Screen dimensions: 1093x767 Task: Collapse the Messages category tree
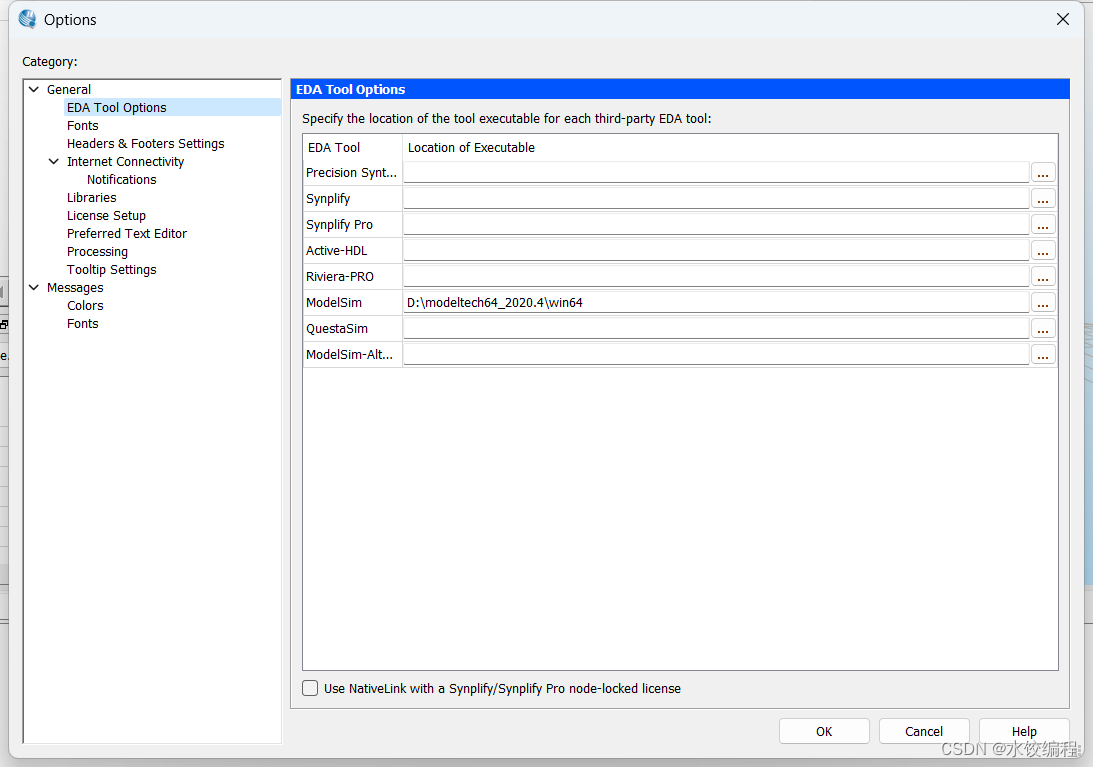(33, 287)
